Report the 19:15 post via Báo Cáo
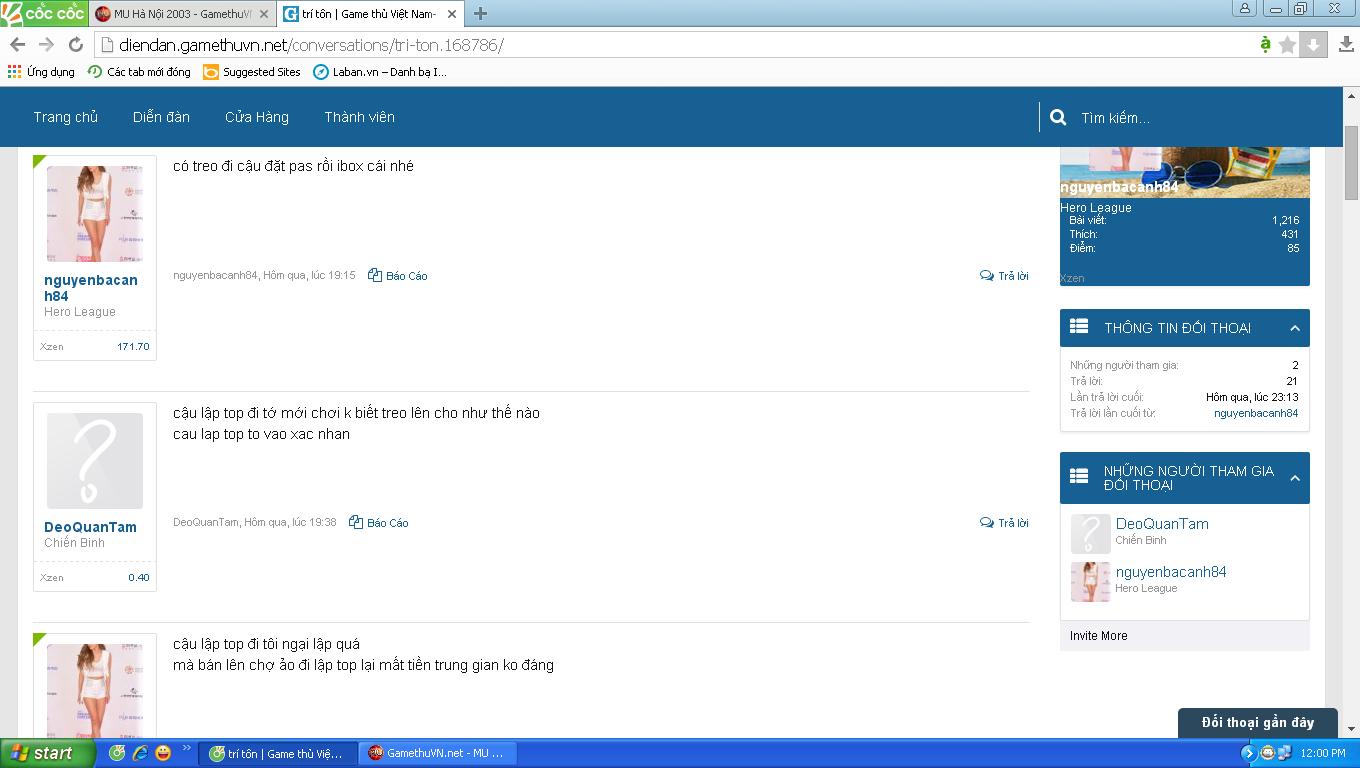Screen dimensions: 1360x768 tap(398, 276)
